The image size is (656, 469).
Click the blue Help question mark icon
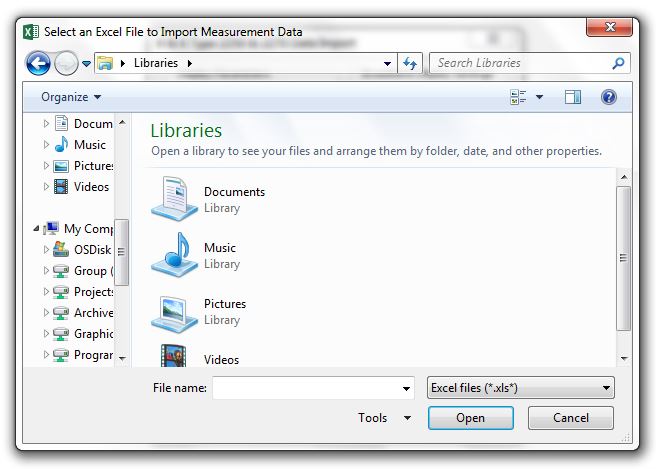608,97
